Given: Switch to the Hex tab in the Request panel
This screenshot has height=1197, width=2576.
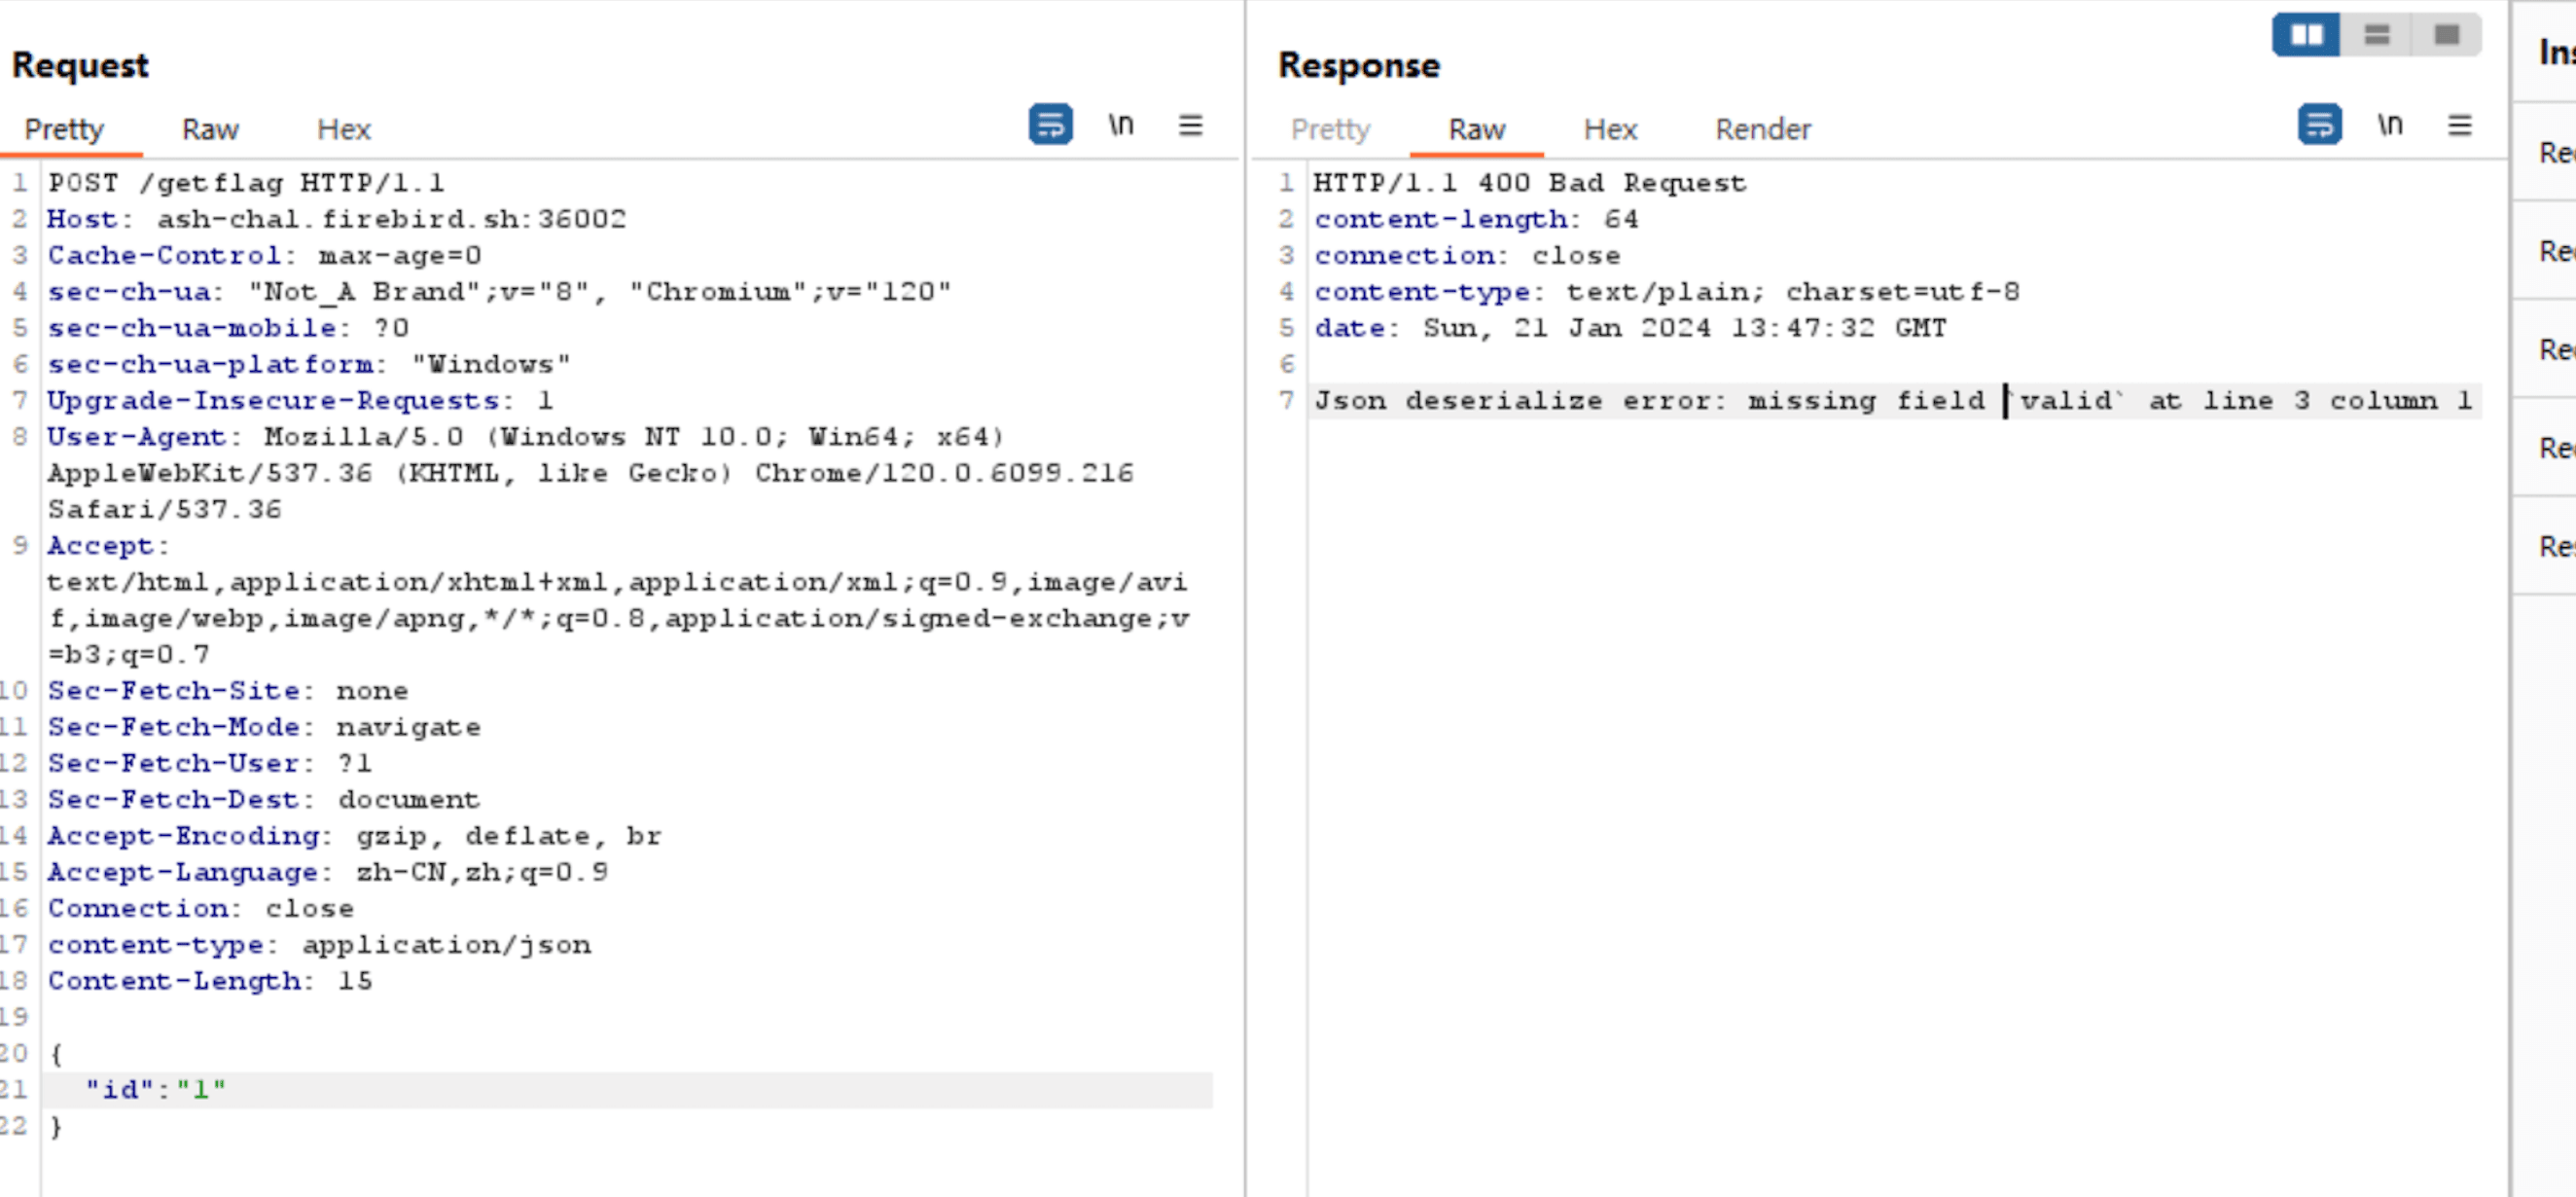Looking at the screenshot, I should click(344, 128).
